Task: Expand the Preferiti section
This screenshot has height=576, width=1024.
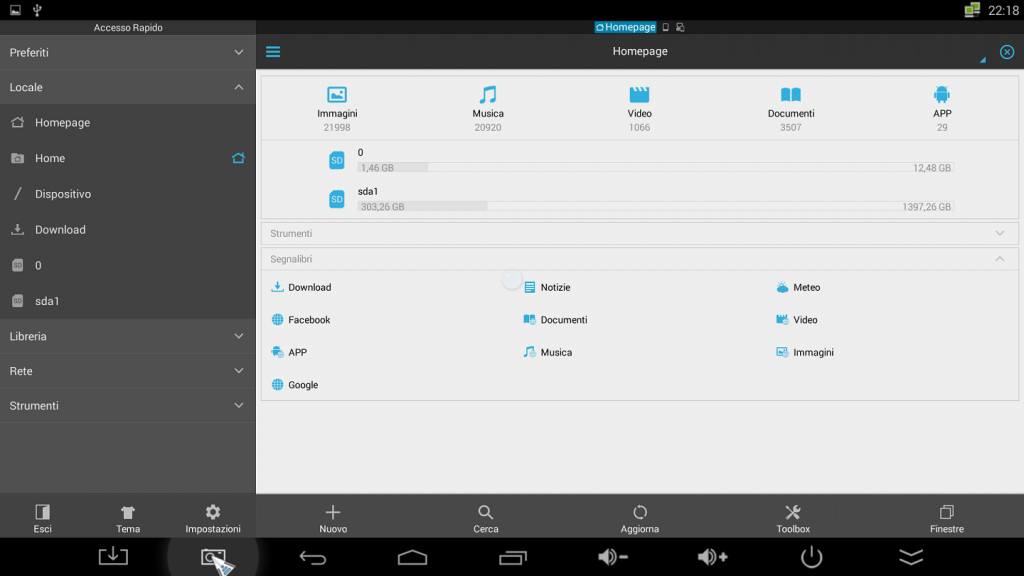Action: pyautogui.click(x=238, y=52)
